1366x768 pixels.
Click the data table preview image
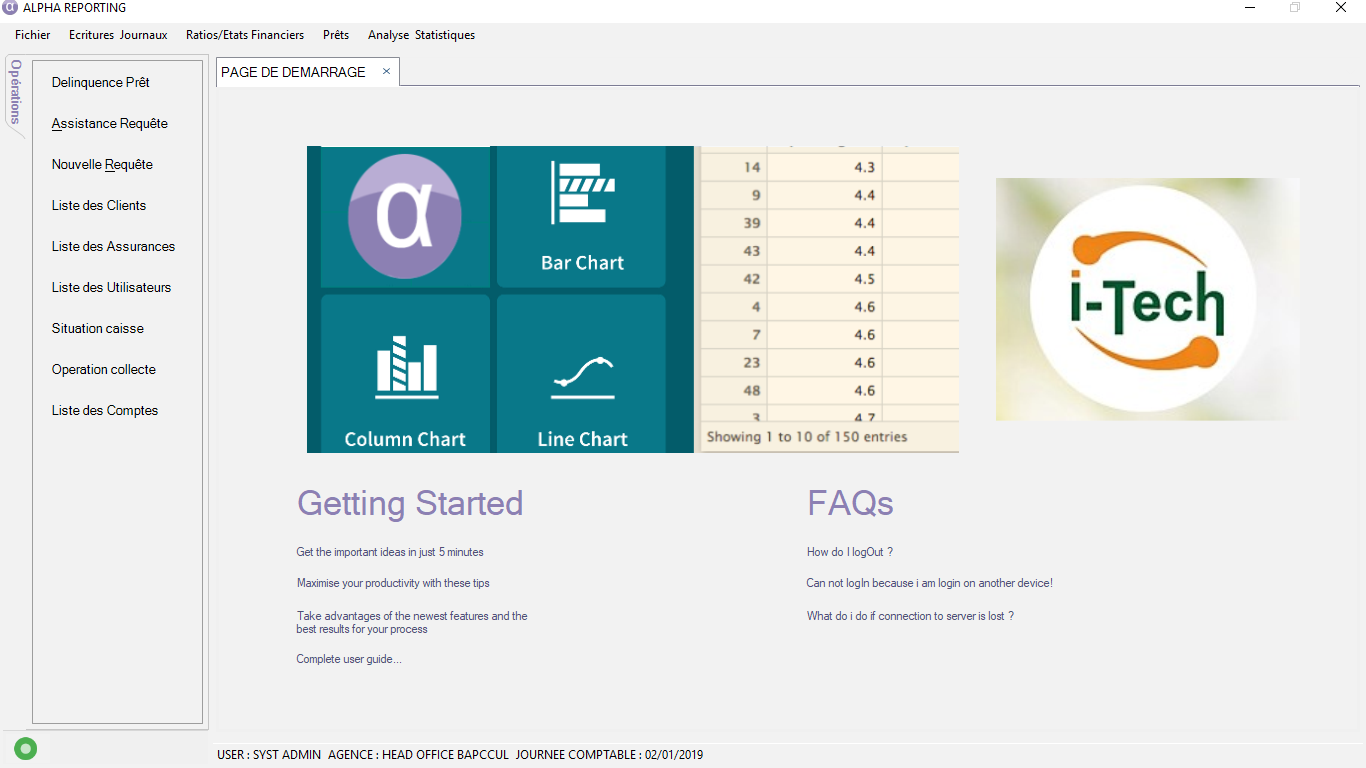(x=828, y=299)
